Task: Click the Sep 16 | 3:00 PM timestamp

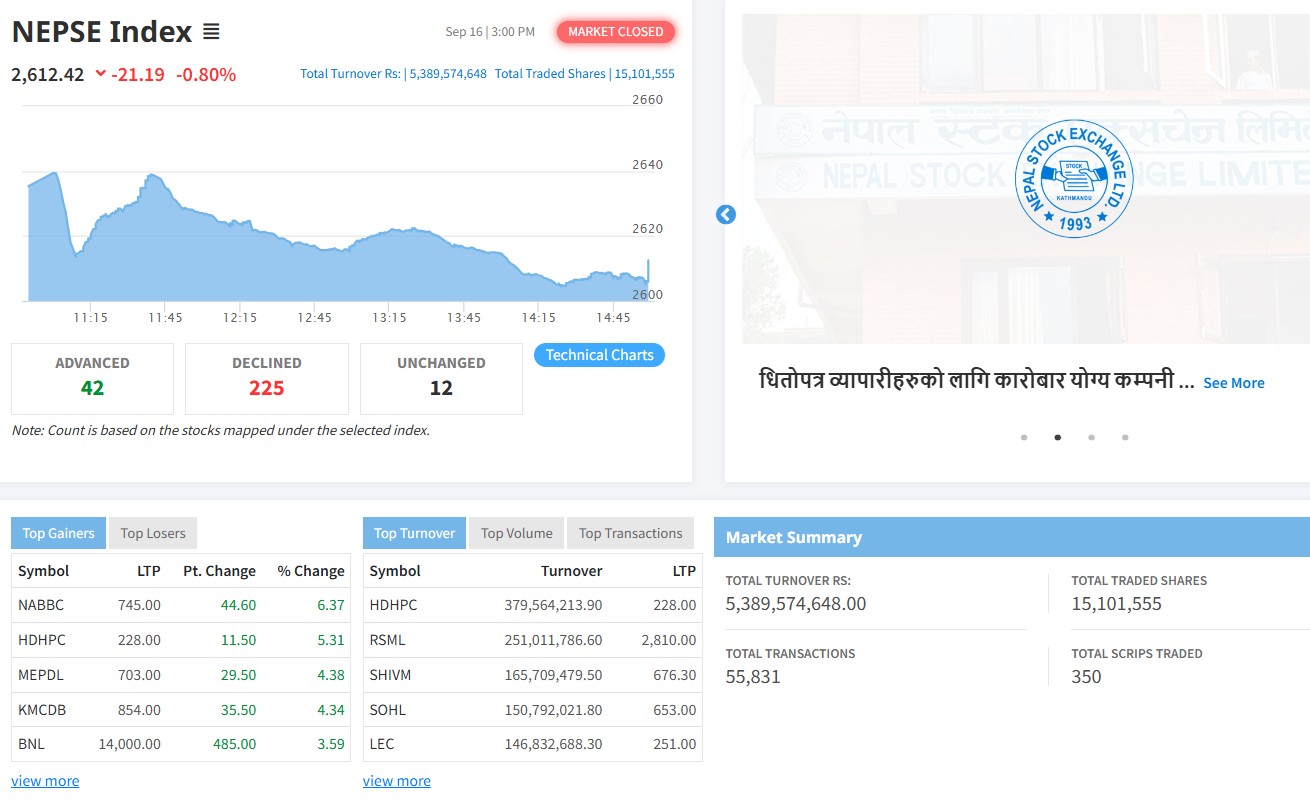Action: click(x=490, y=32)
